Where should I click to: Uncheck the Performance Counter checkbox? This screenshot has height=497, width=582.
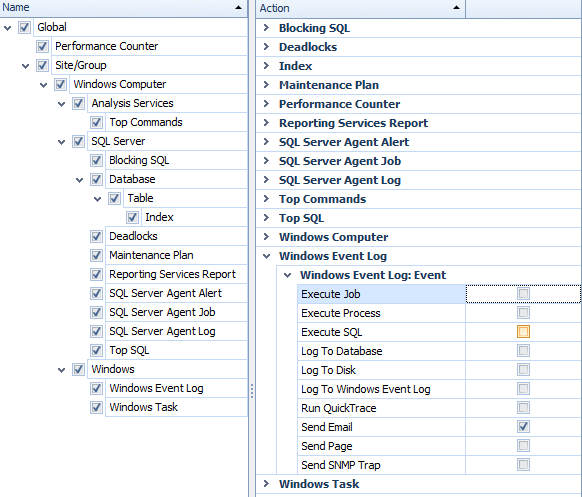coord(42,46)
